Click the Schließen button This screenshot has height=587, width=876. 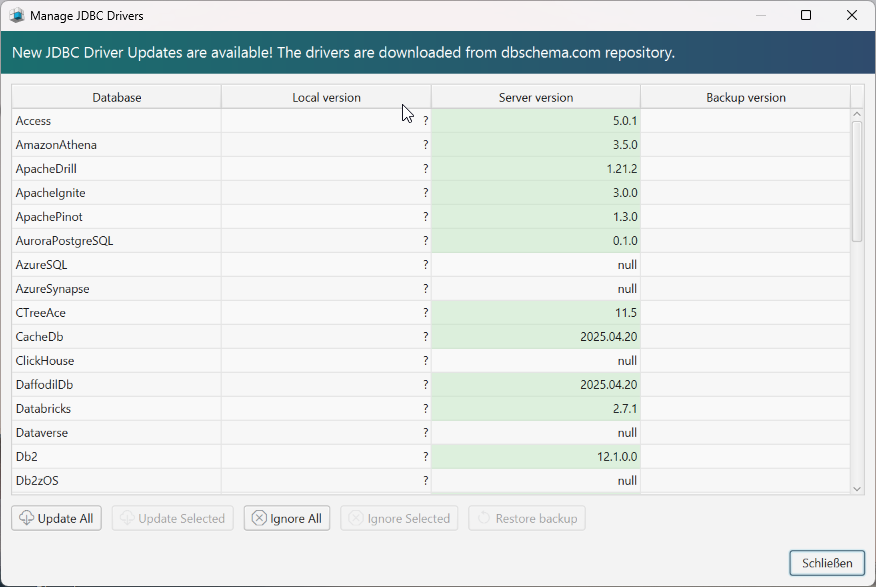point(827,563)
